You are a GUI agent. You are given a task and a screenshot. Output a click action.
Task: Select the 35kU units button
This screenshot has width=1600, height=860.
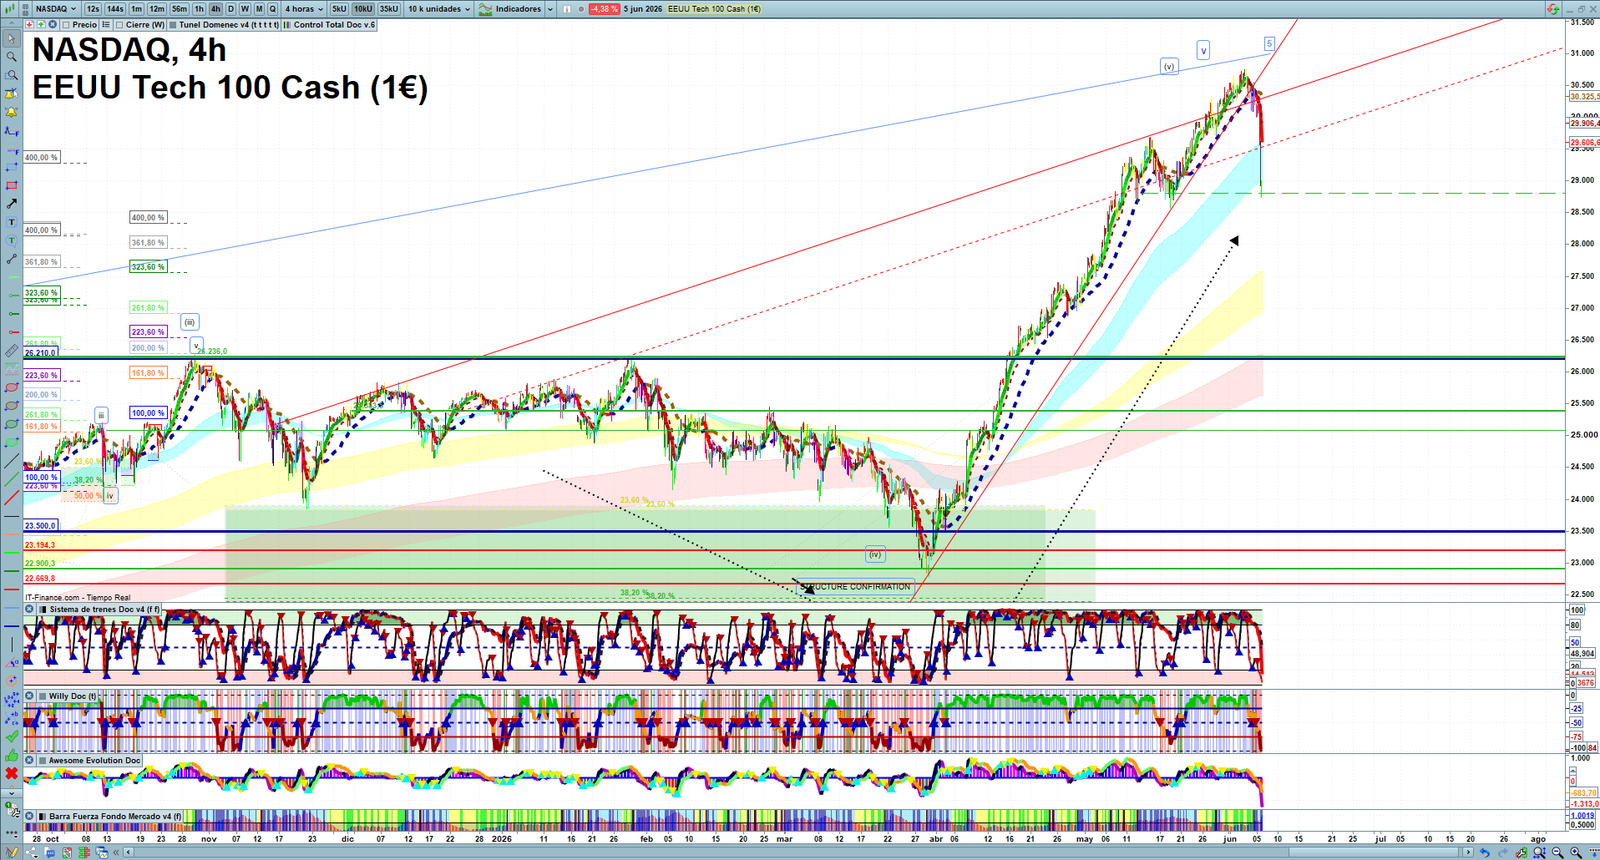(x=388, y=9)
